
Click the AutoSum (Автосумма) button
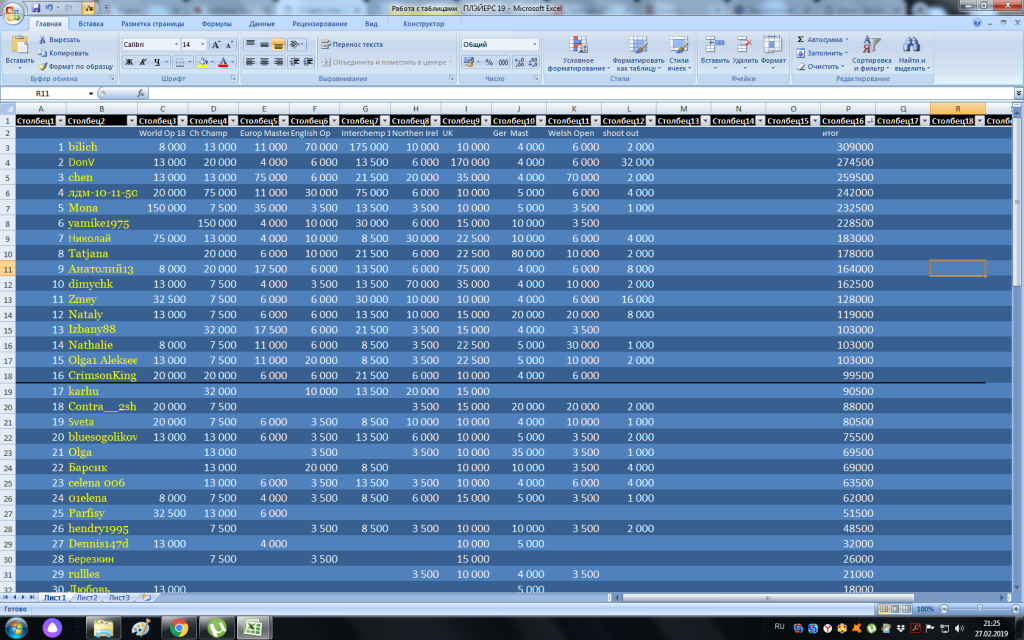823,39
